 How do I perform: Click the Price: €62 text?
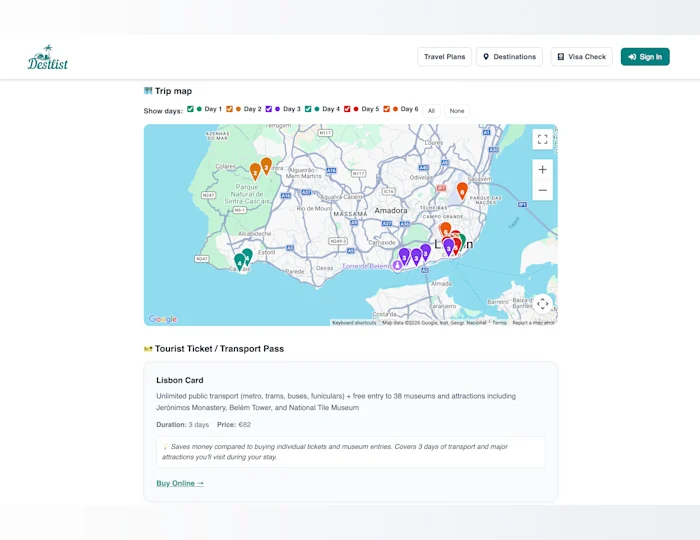pos(234,425)
